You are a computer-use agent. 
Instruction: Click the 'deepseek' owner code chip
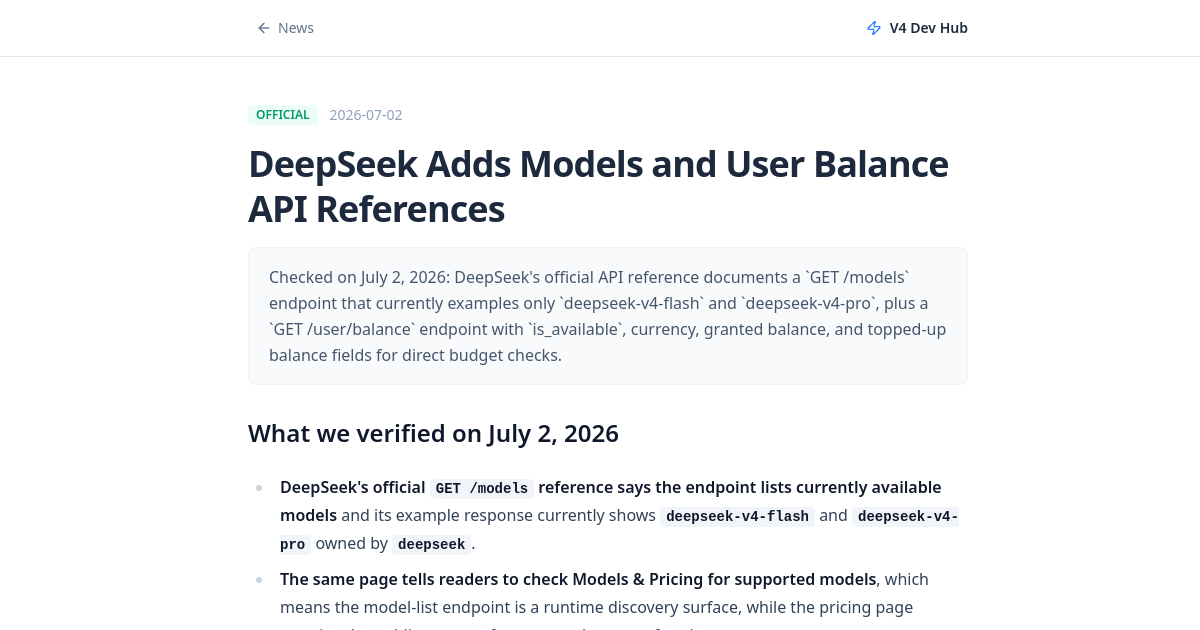(430, 544)
